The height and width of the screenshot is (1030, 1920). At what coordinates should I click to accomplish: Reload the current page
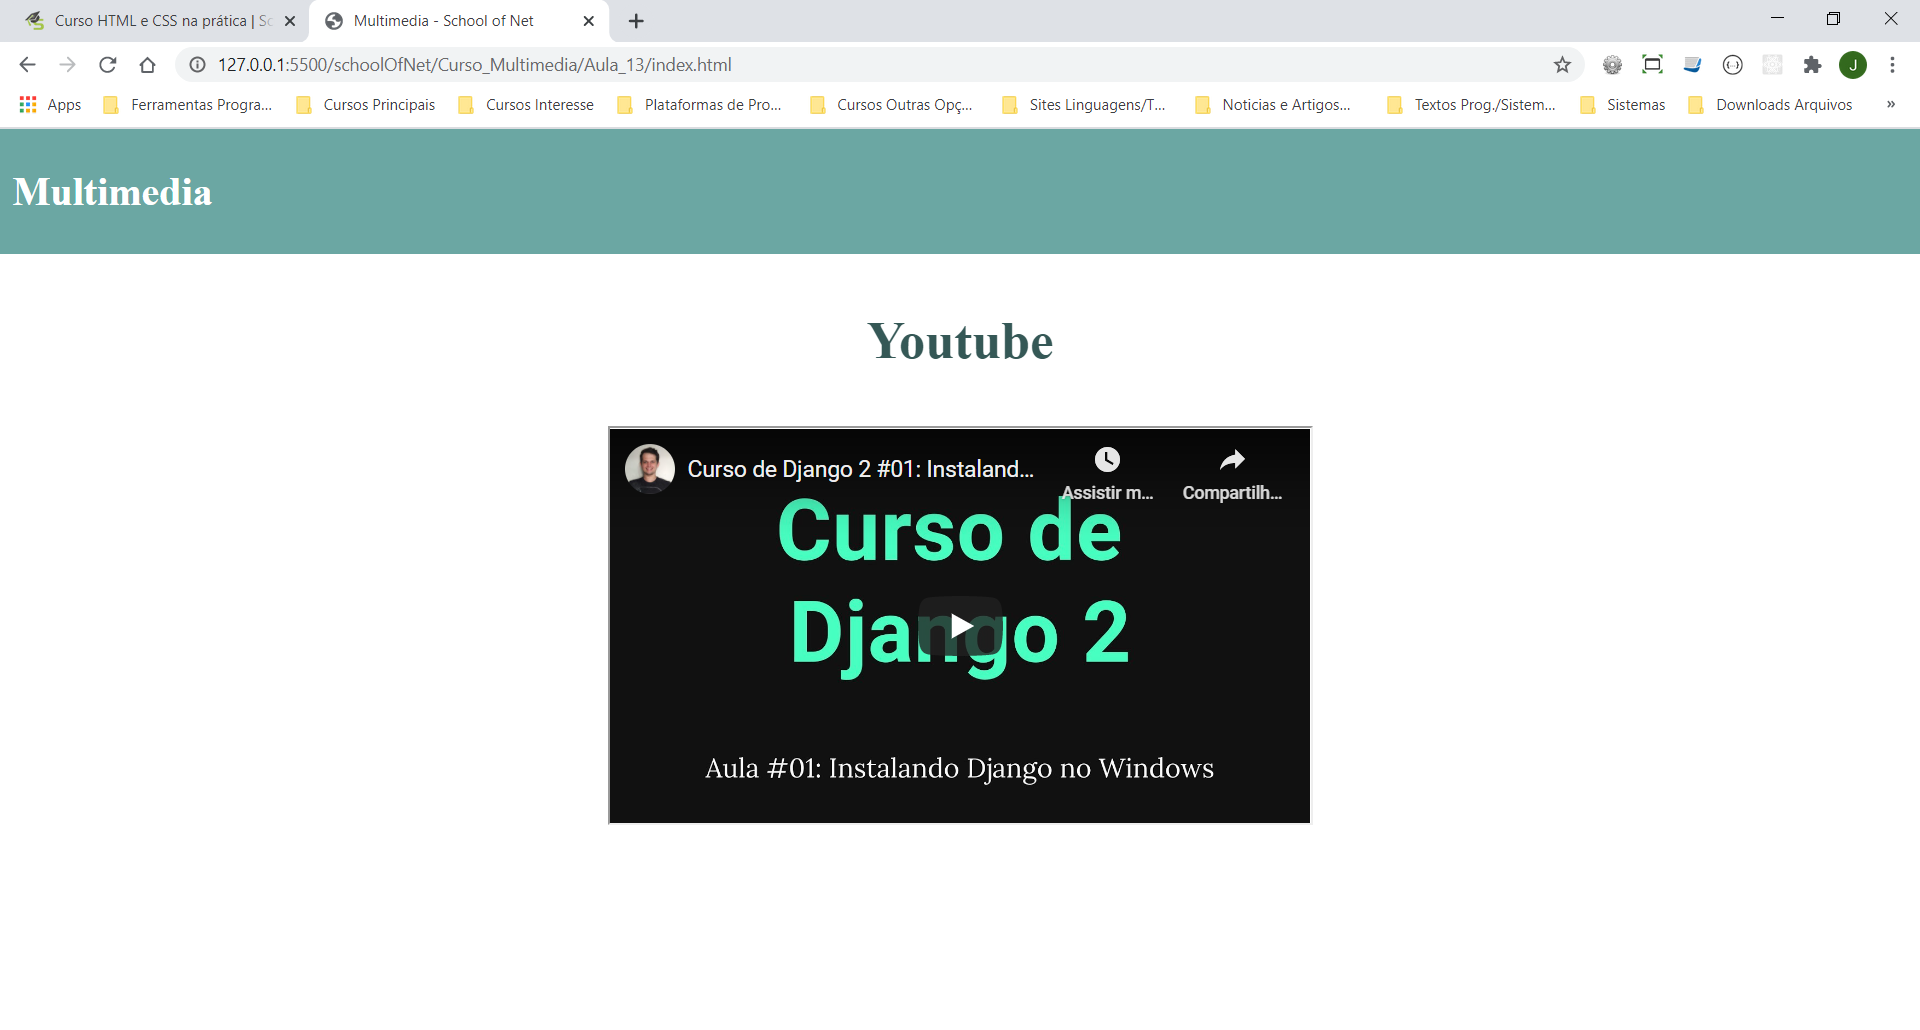(107, 65)
